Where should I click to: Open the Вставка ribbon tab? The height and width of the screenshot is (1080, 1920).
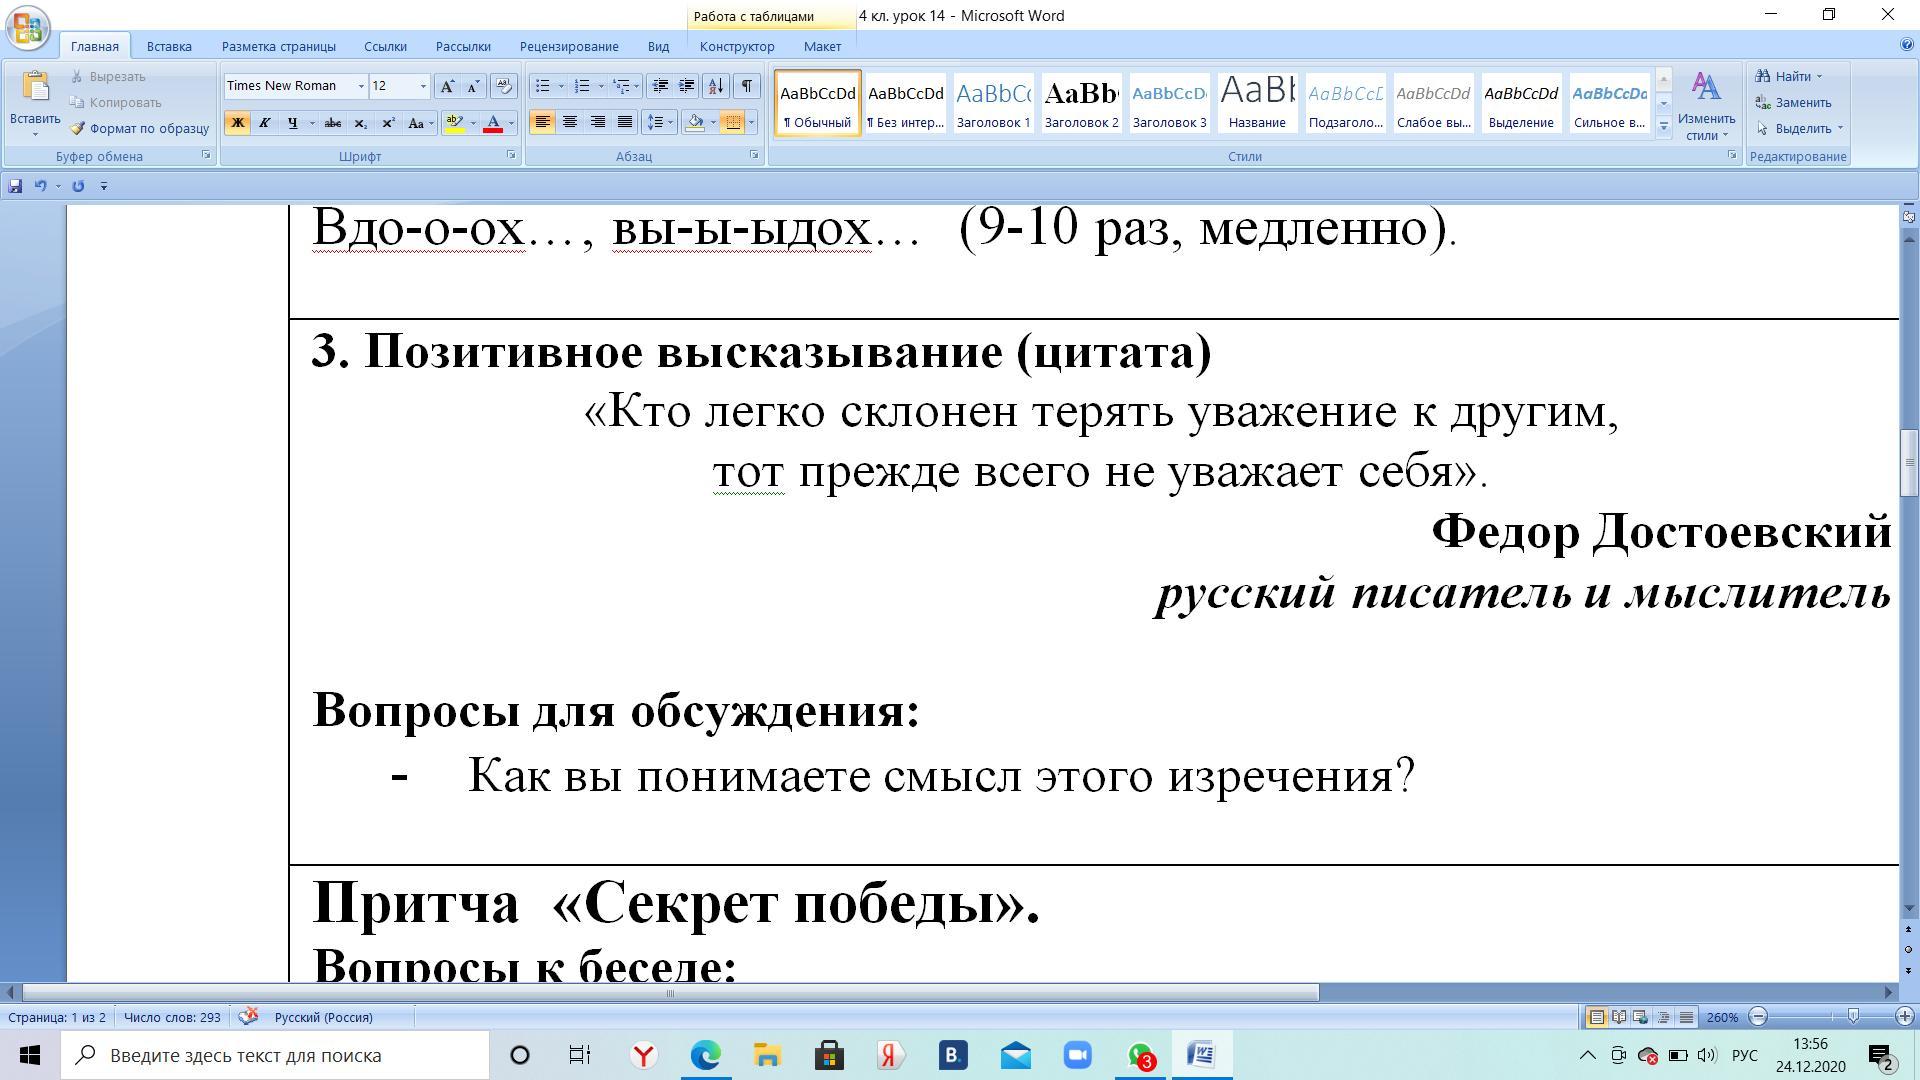(168, 46)
